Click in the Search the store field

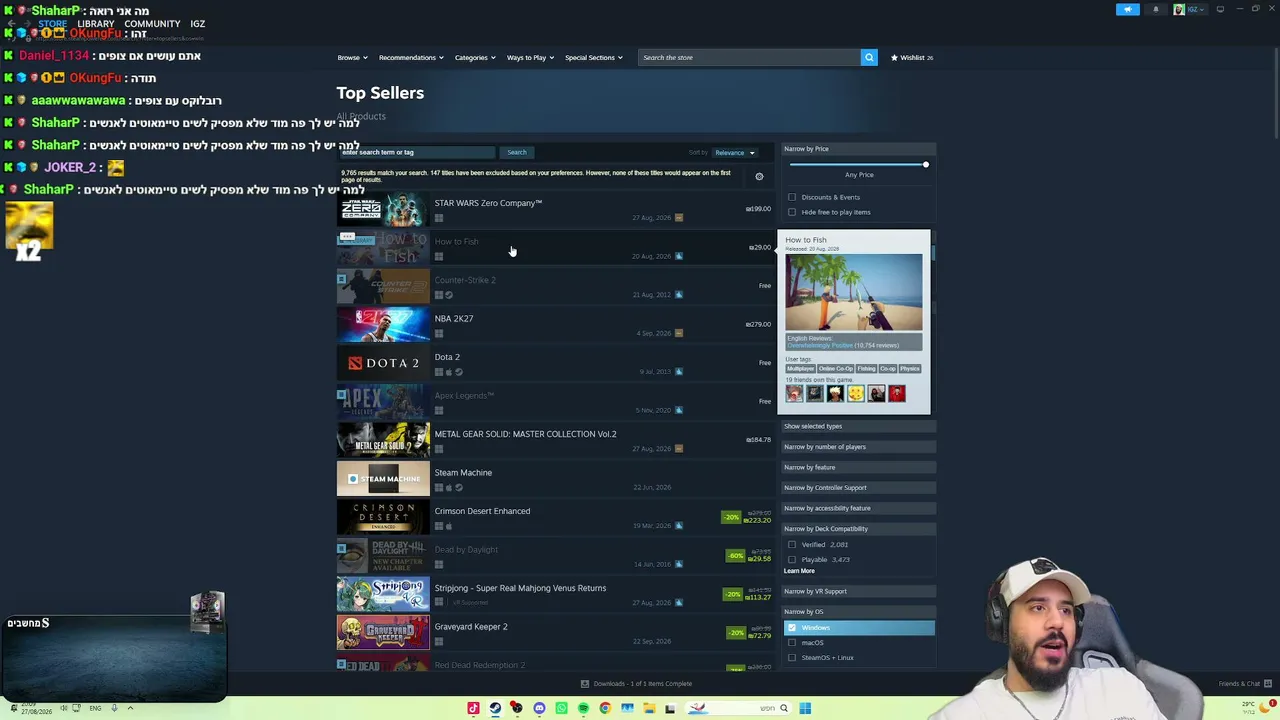(x=750, y=58)
